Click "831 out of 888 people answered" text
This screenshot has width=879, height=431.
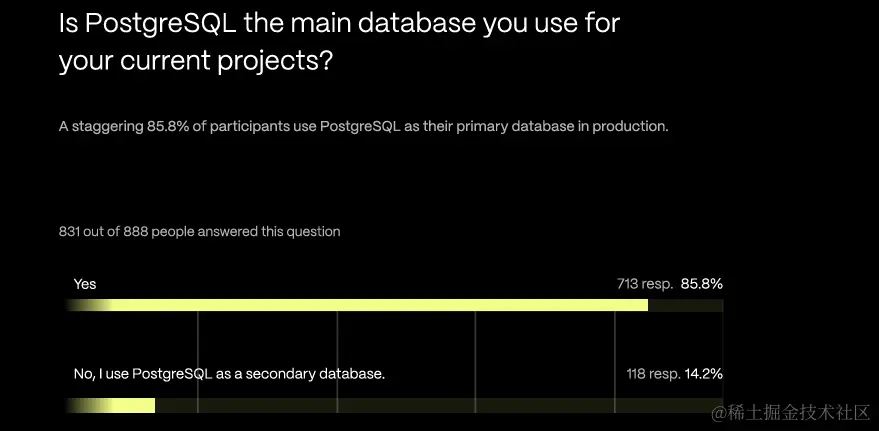(x=200, y=231)
